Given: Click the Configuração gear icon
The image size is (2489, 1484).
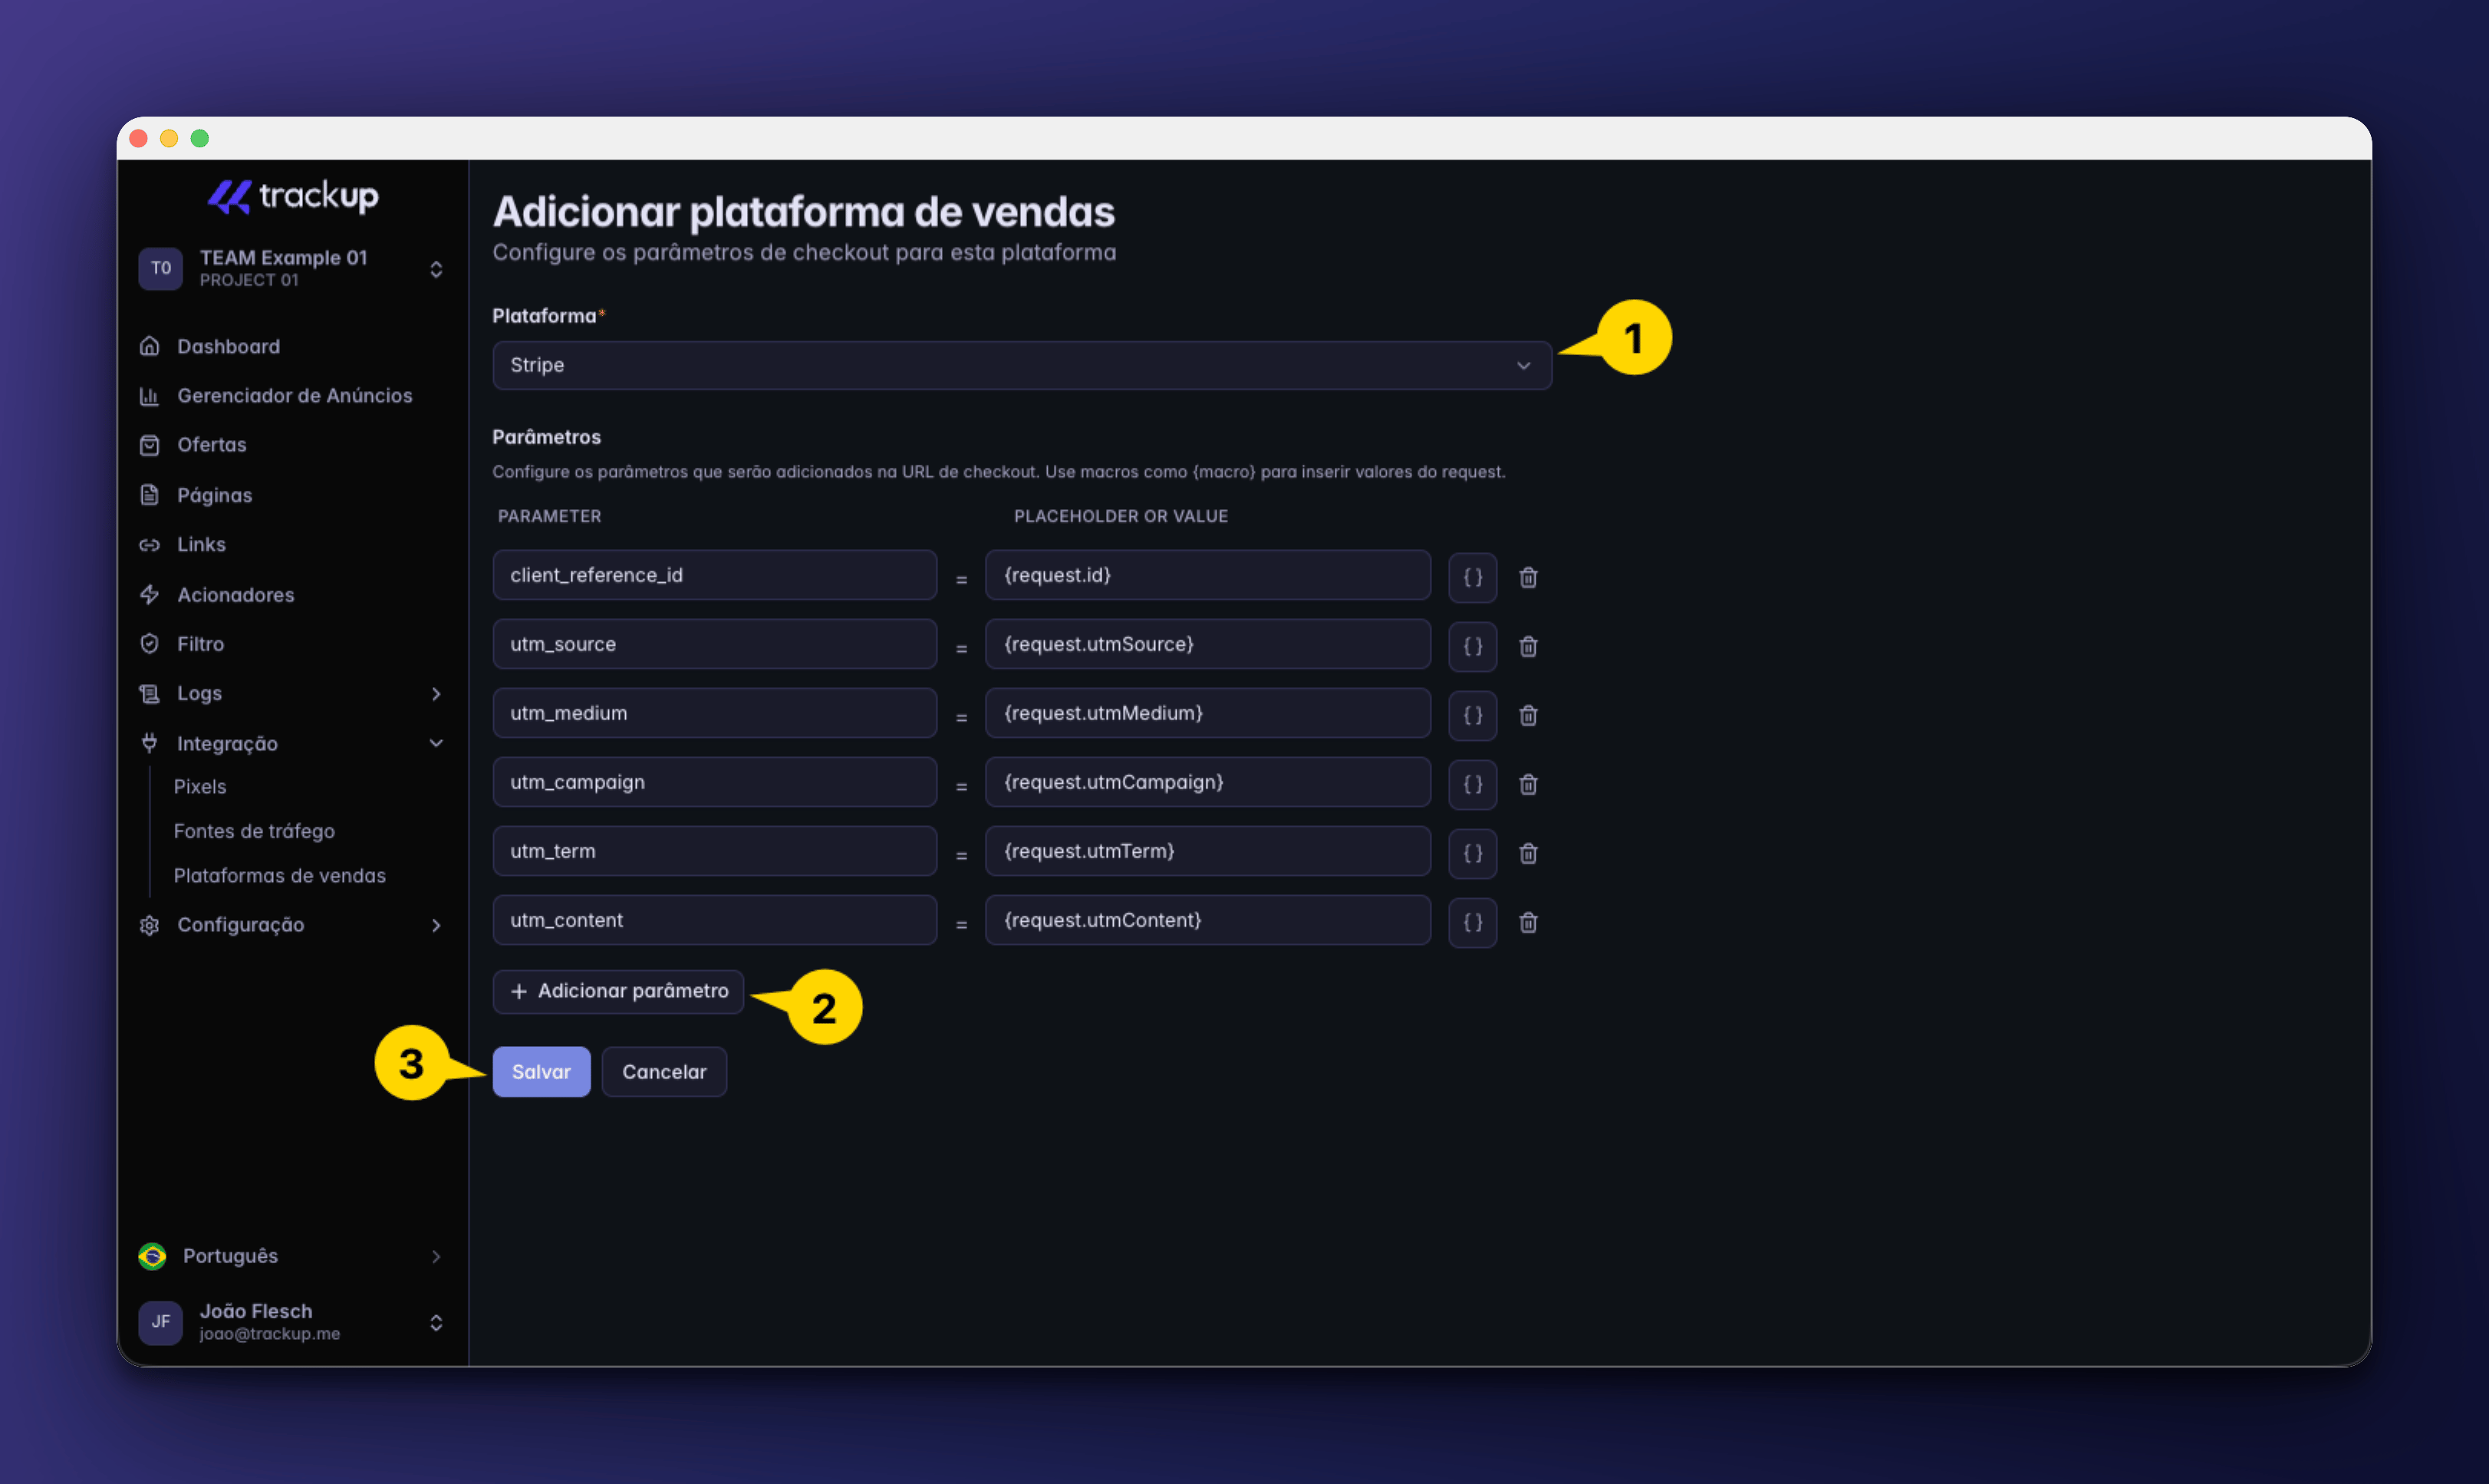Looking at the screenshot, I should click(150, 925).
